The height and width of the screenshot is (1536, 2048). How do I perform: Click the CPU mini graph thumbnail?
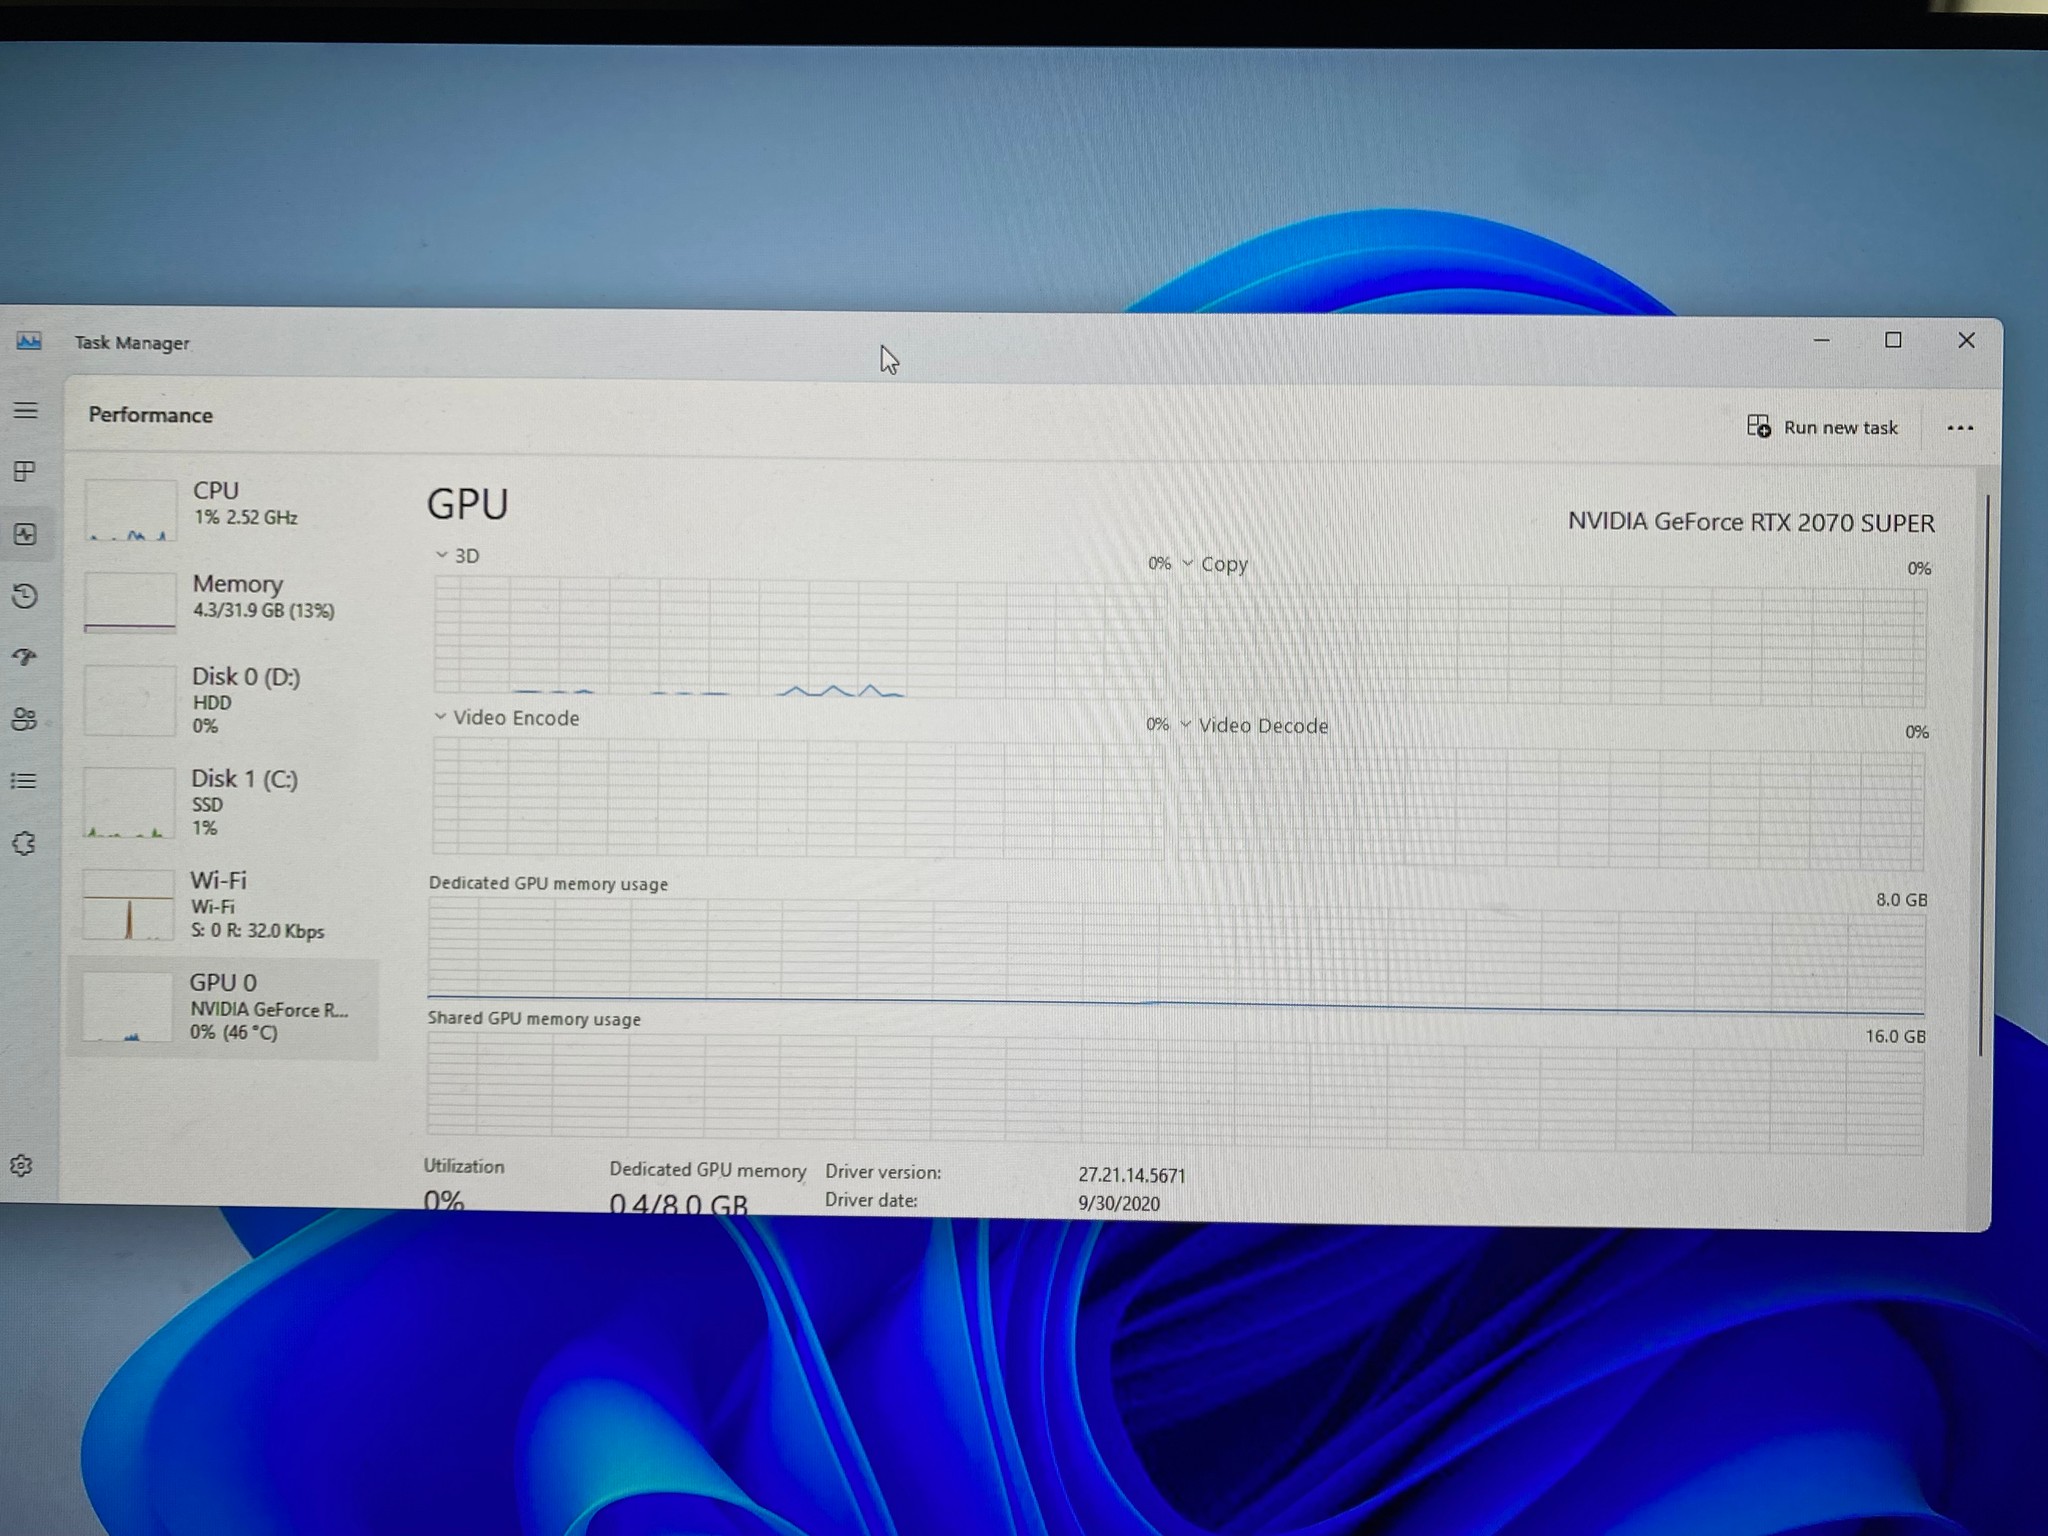pyautogui.click(x=131, y=510)
